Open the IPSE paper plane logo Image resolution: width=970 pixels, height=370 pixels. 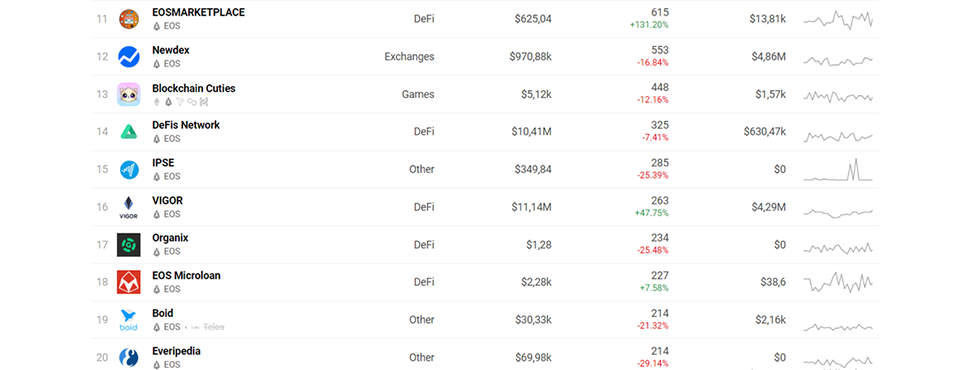tap(129, 170)
